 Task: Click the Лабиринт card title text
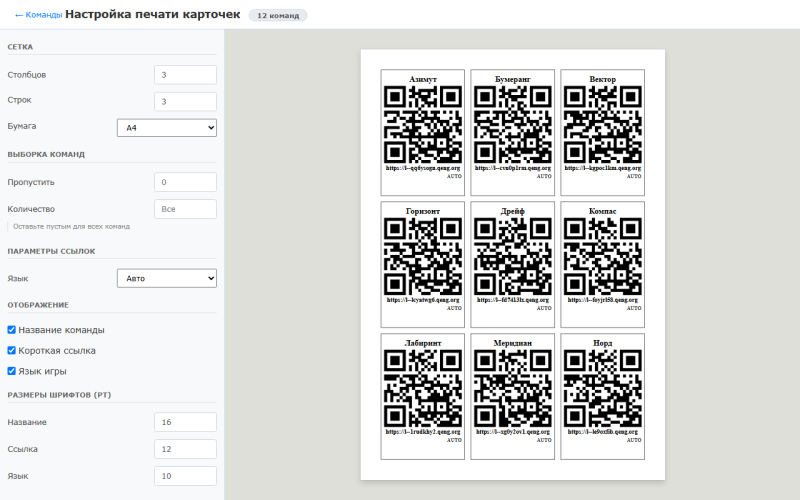point(423,343)
